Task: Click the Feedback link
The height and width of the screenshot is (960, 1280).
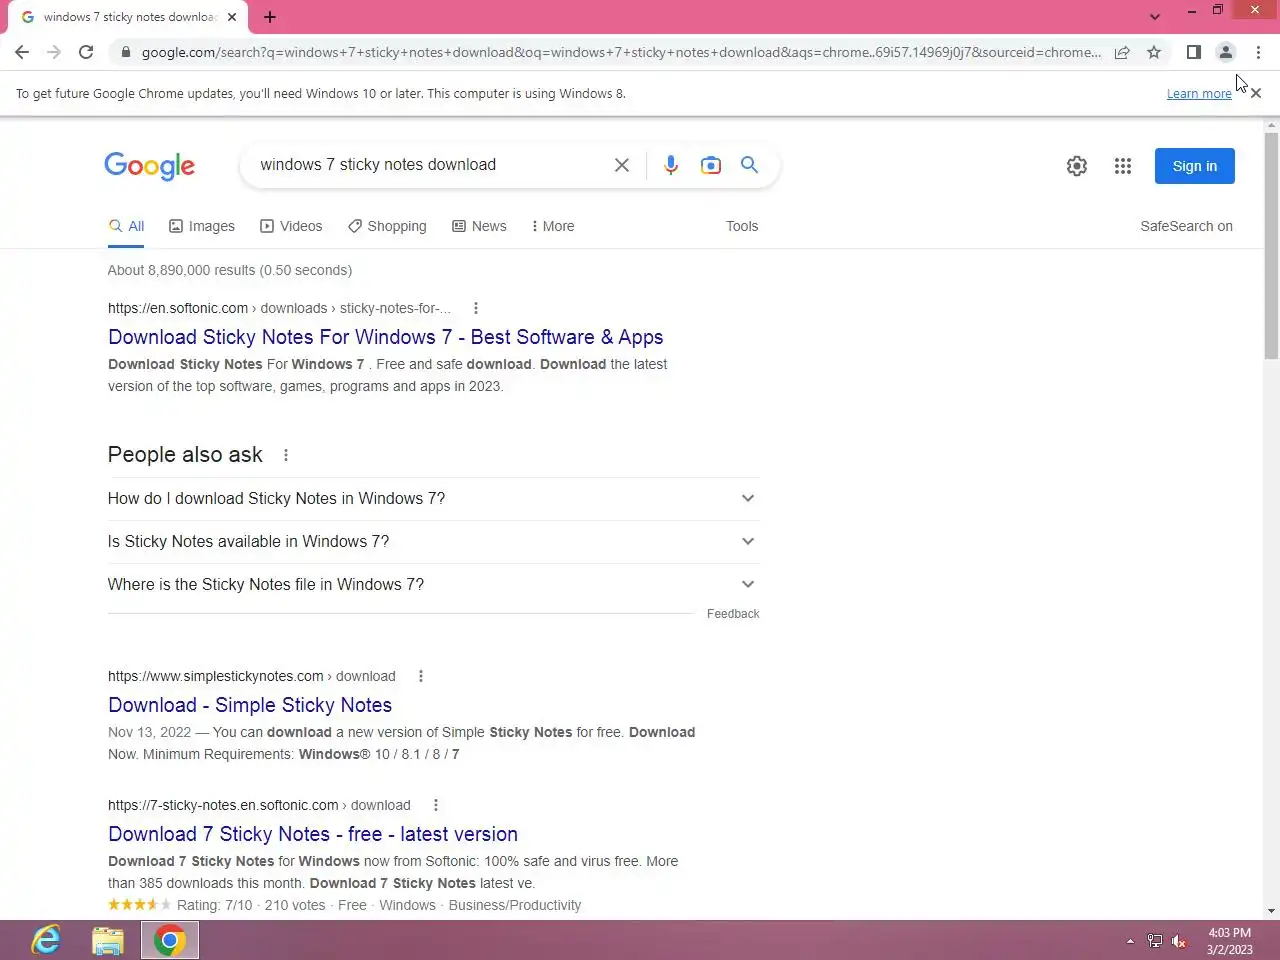Action: [x=733, y=614]
